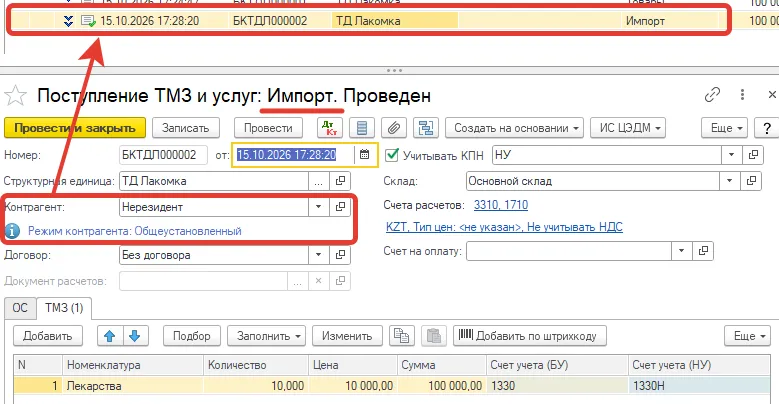Expand НУ dropdown arrow

click(732, 155)
